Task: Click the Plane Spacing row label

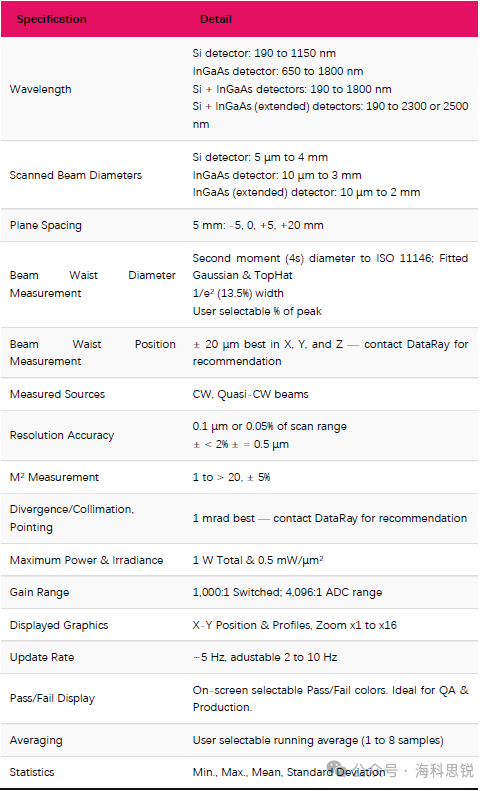Action: coord(45,225)
